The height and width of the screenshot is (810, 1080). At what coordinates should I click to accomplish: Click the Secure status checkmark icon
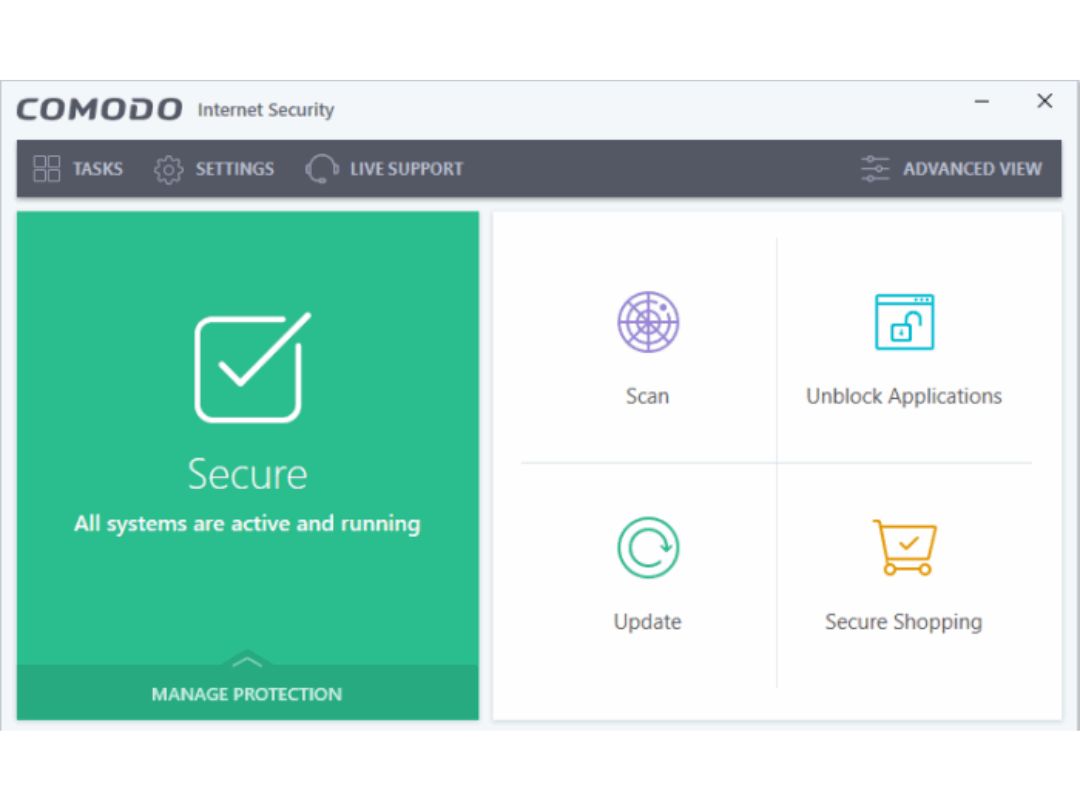(252, 367)
